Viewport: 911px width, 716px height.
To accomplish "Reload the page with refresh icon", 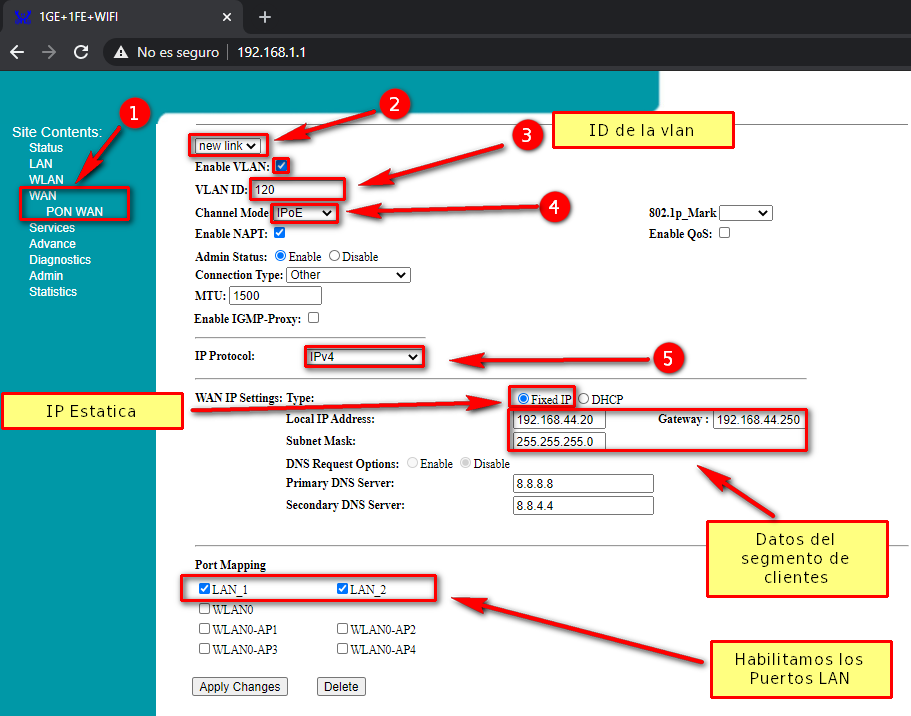I will 82,52.
